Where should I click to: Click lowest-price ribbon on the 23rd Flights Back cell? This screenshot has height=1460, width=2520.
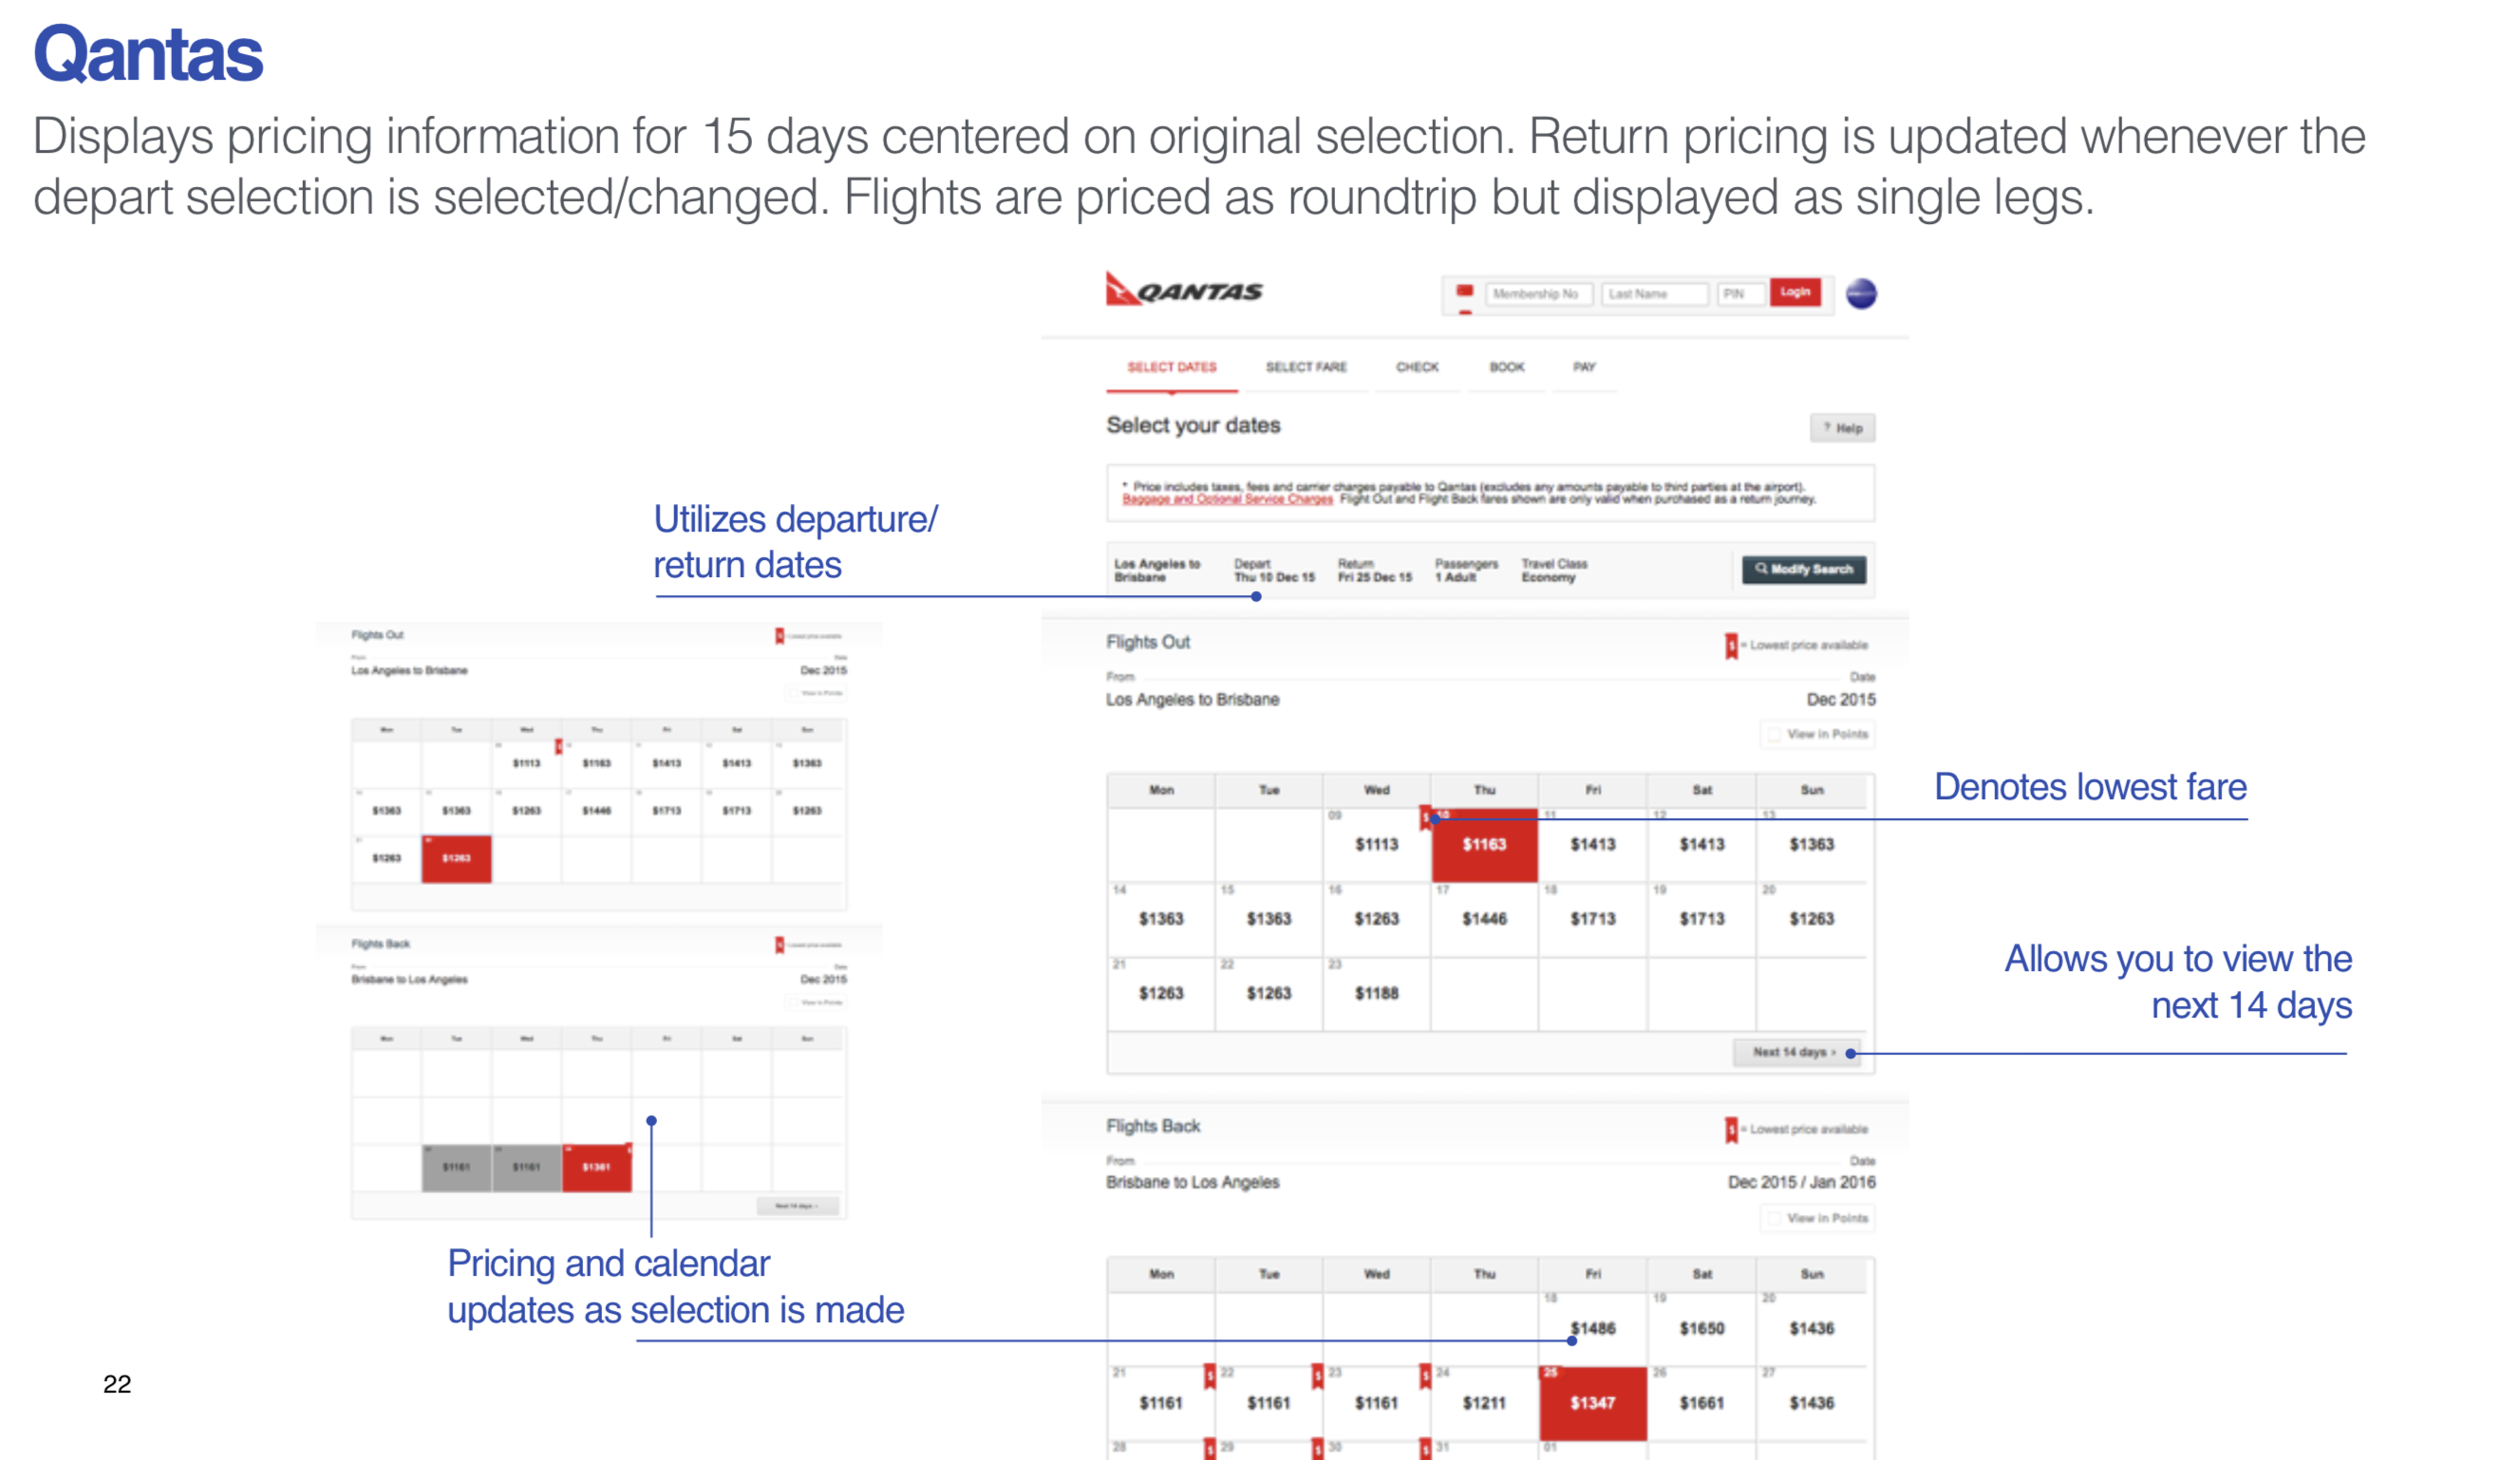[x=1425, y=1376]
